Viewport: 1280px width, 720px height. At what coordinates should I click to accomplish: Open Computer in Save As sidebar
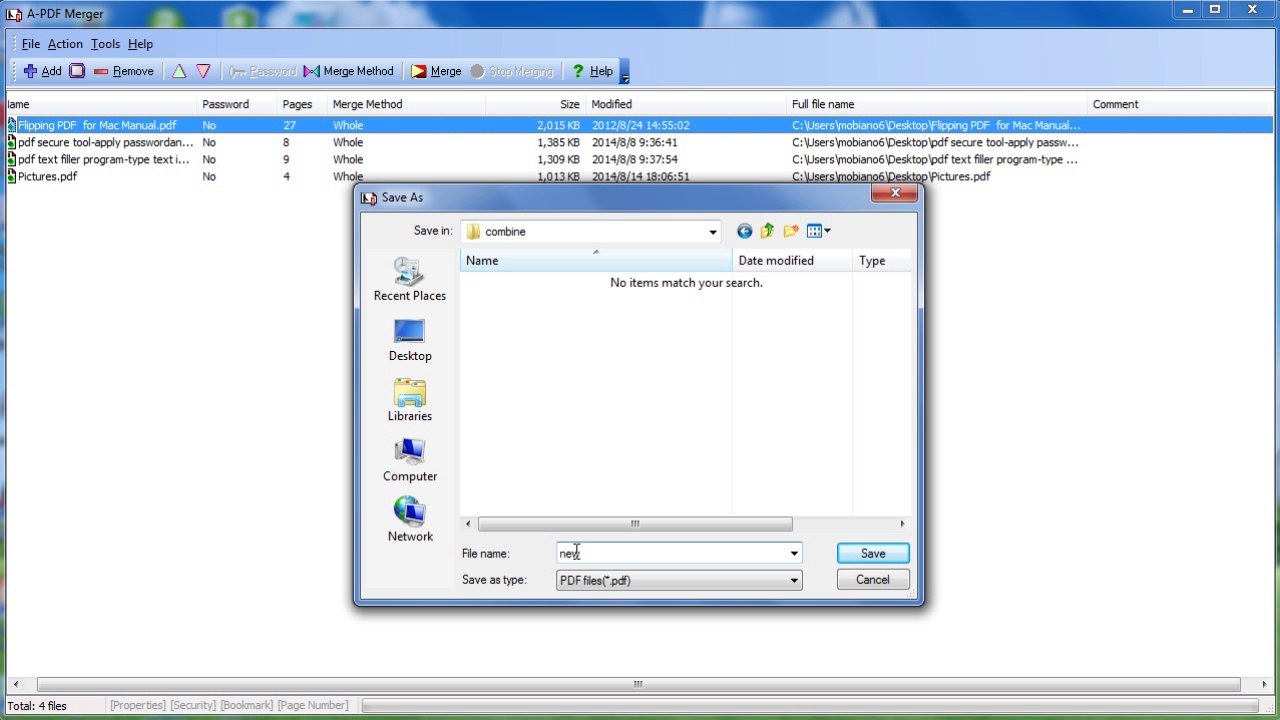pyautogui.click(x=410, y=460)
